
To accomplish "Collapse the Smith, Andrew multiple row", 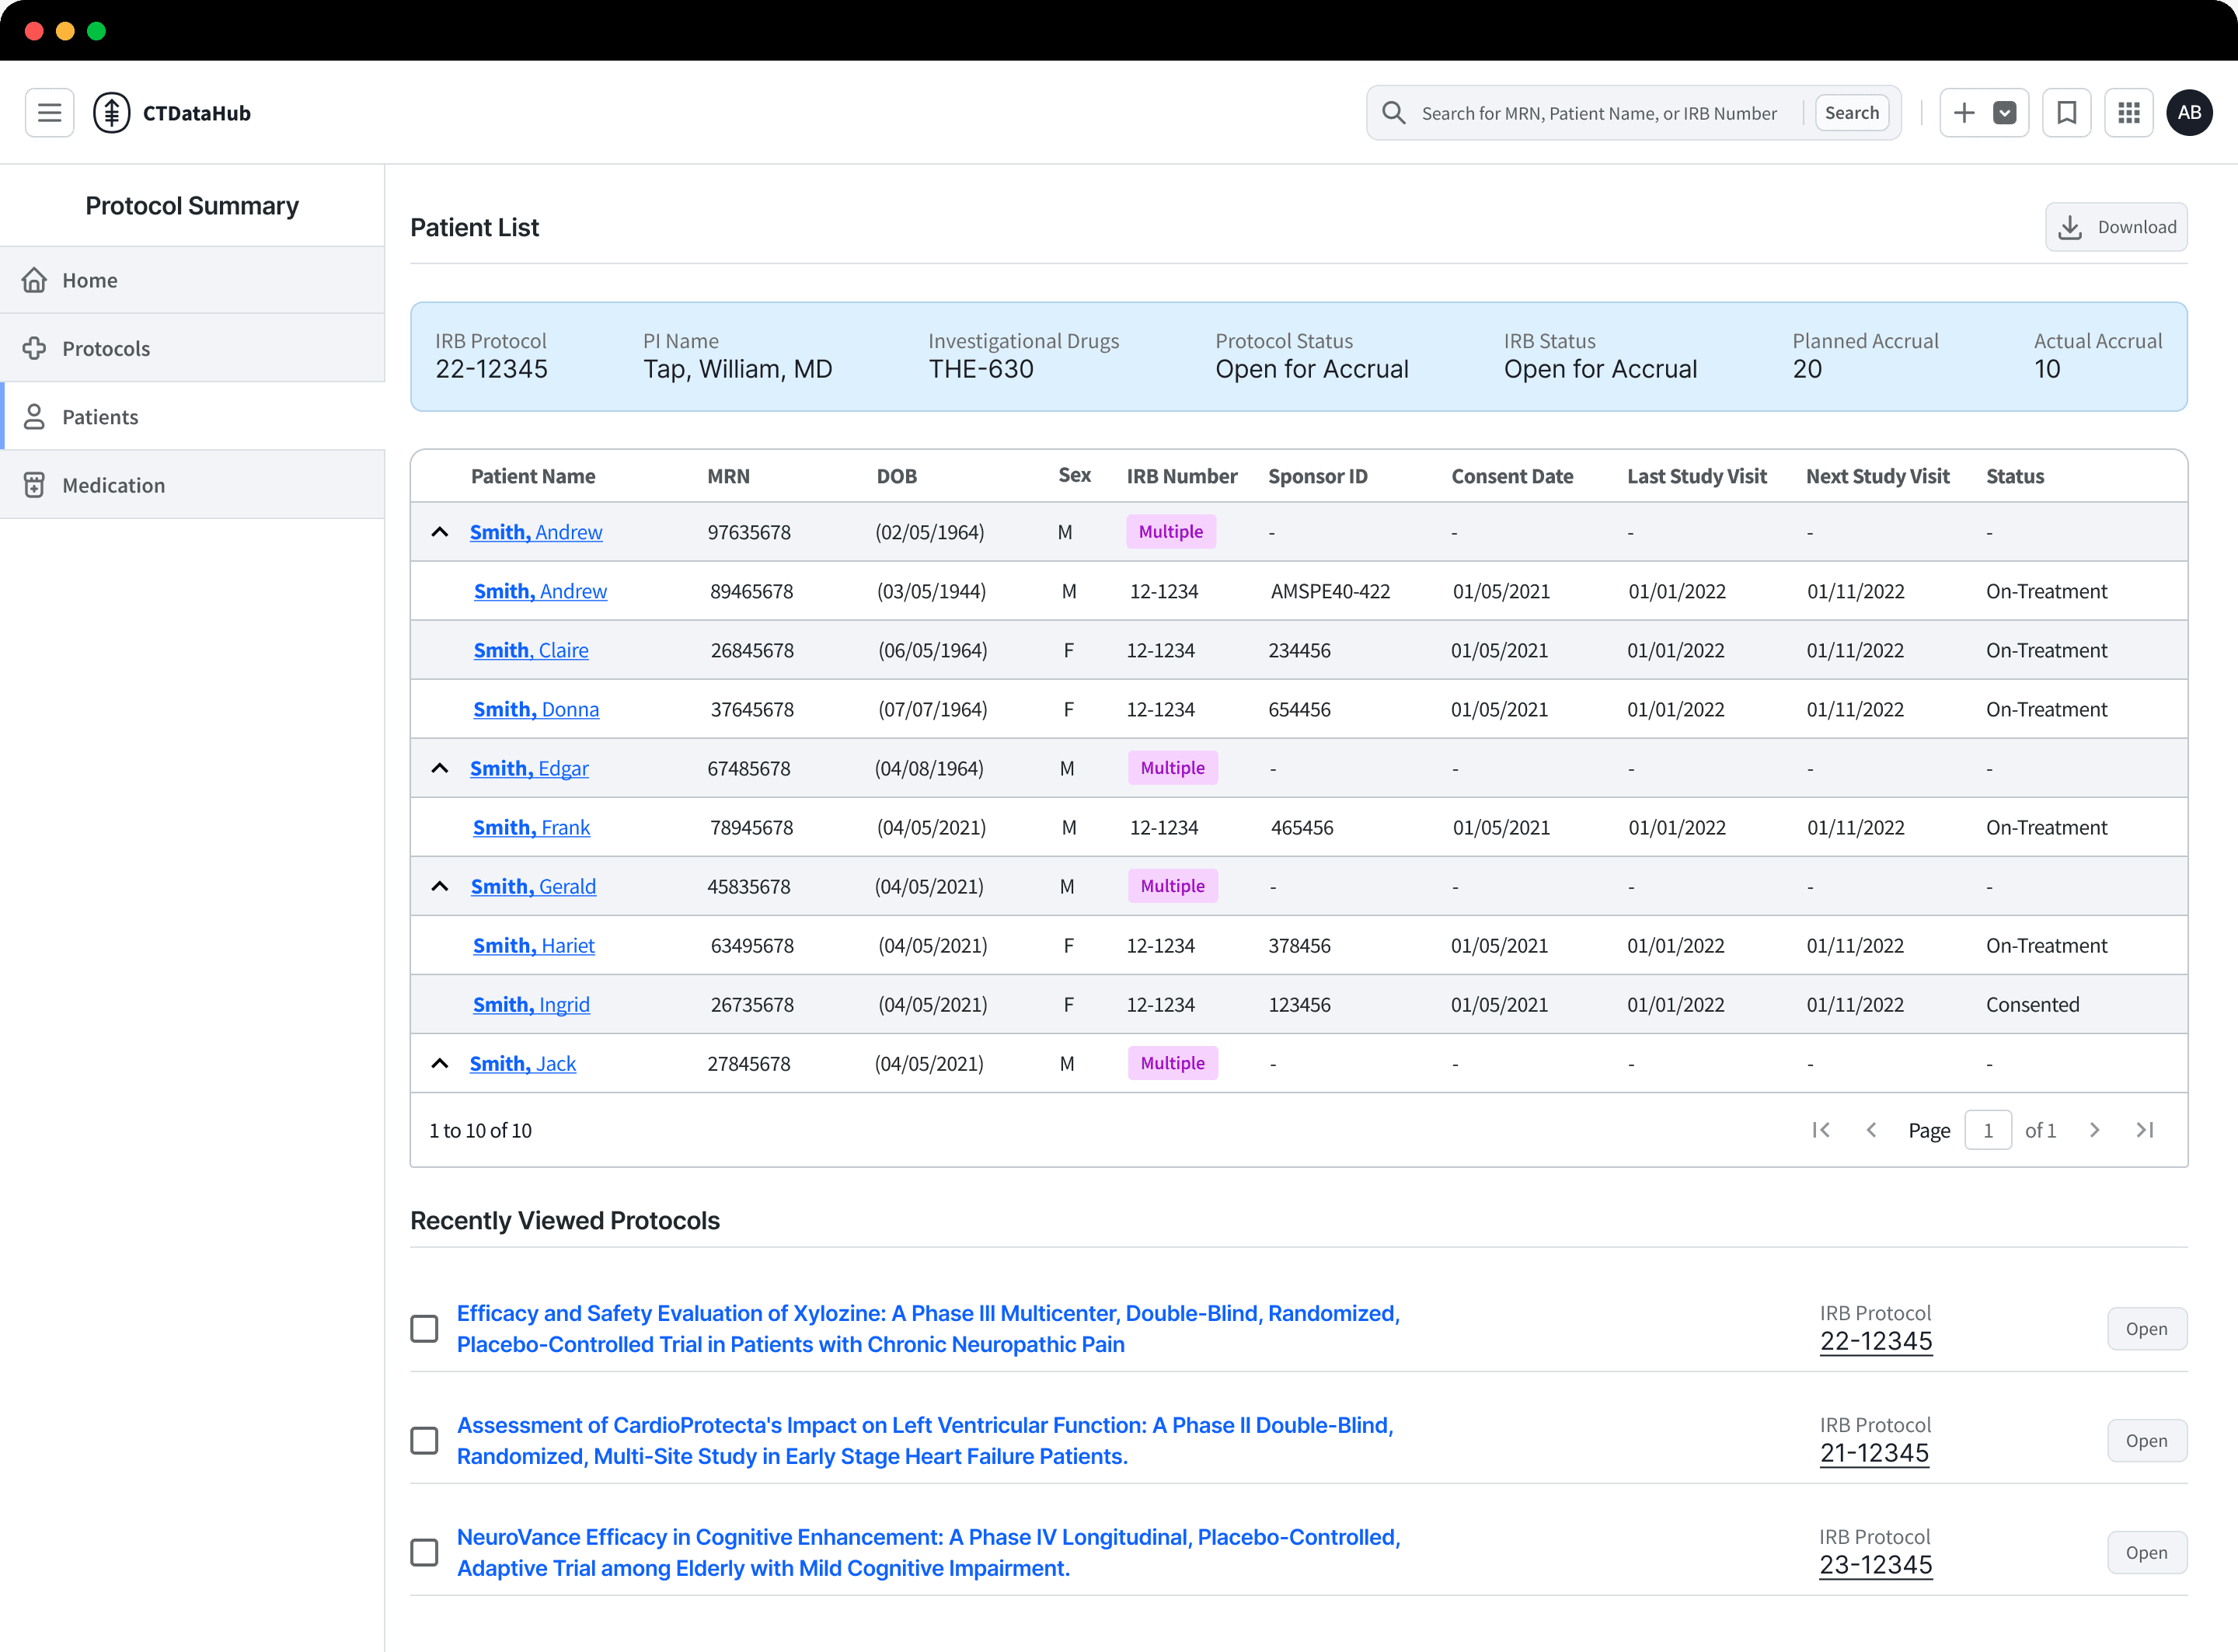I will (439, 532).
